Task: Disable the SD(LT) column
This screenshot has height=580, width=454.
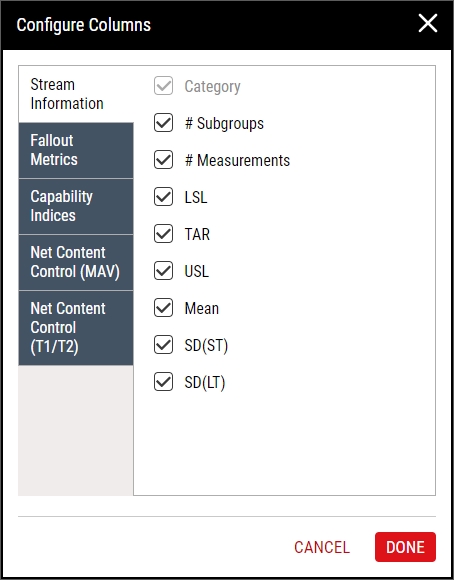Action: coord(163,382)
